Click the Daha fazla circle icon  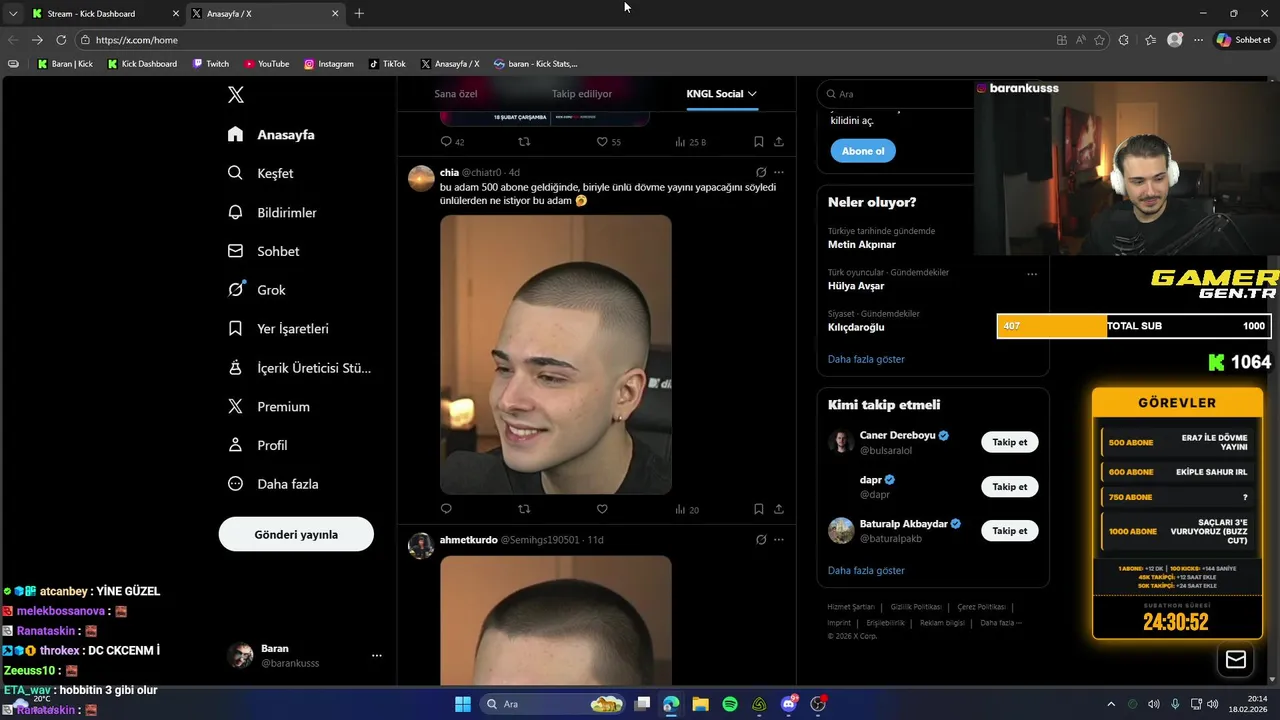pyautogui.click(x=235, y=484)
